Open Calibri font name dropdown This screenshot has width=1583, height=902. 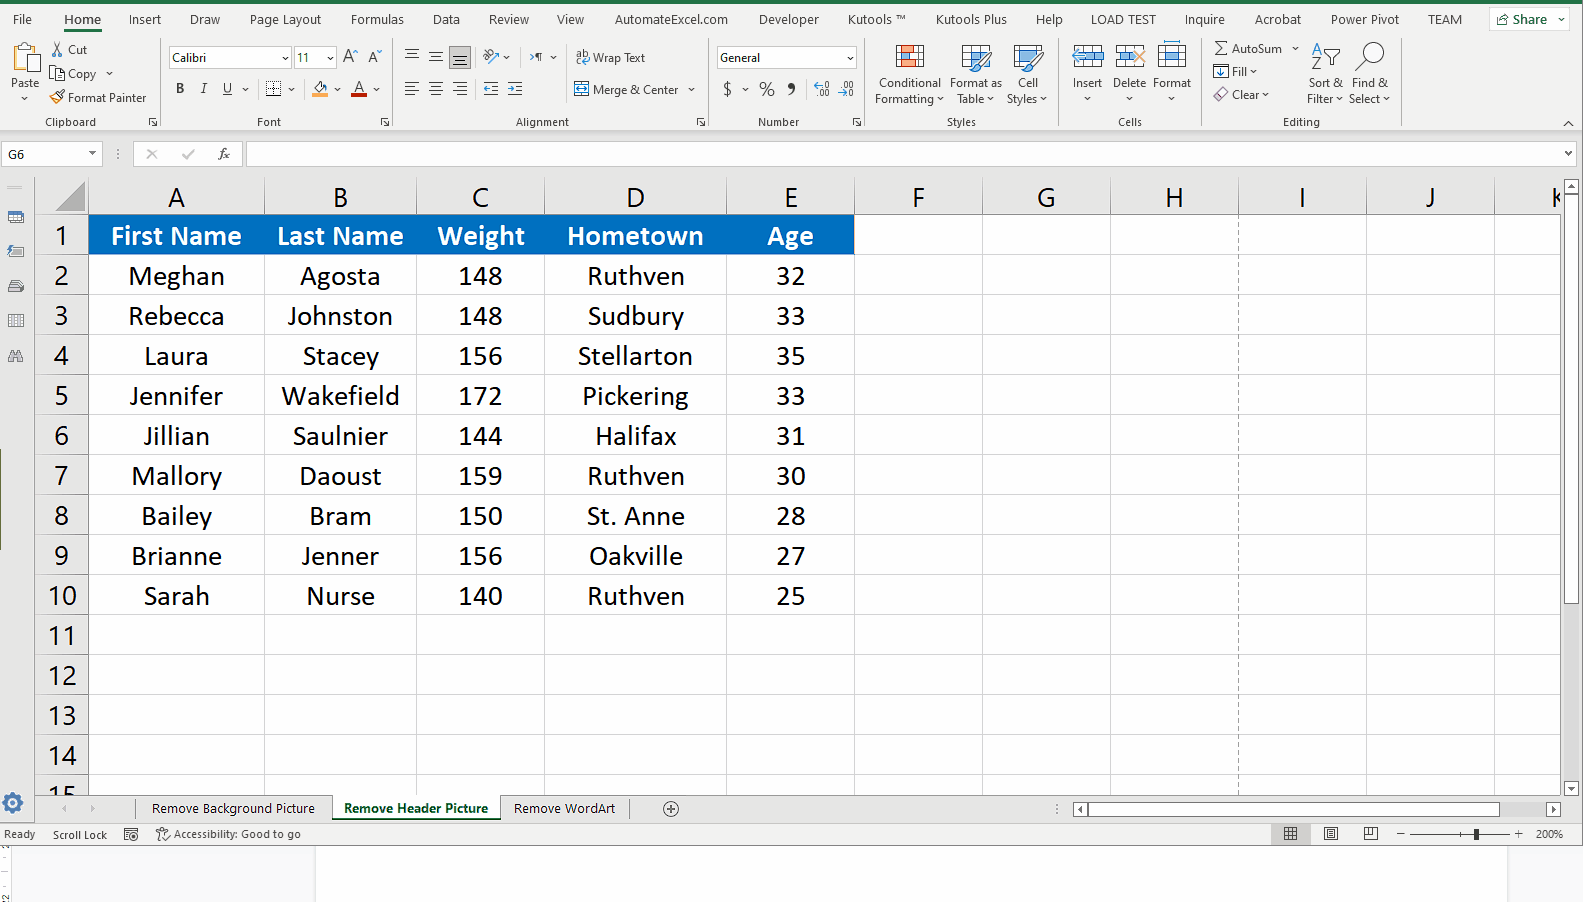click(x=285, y=58)
